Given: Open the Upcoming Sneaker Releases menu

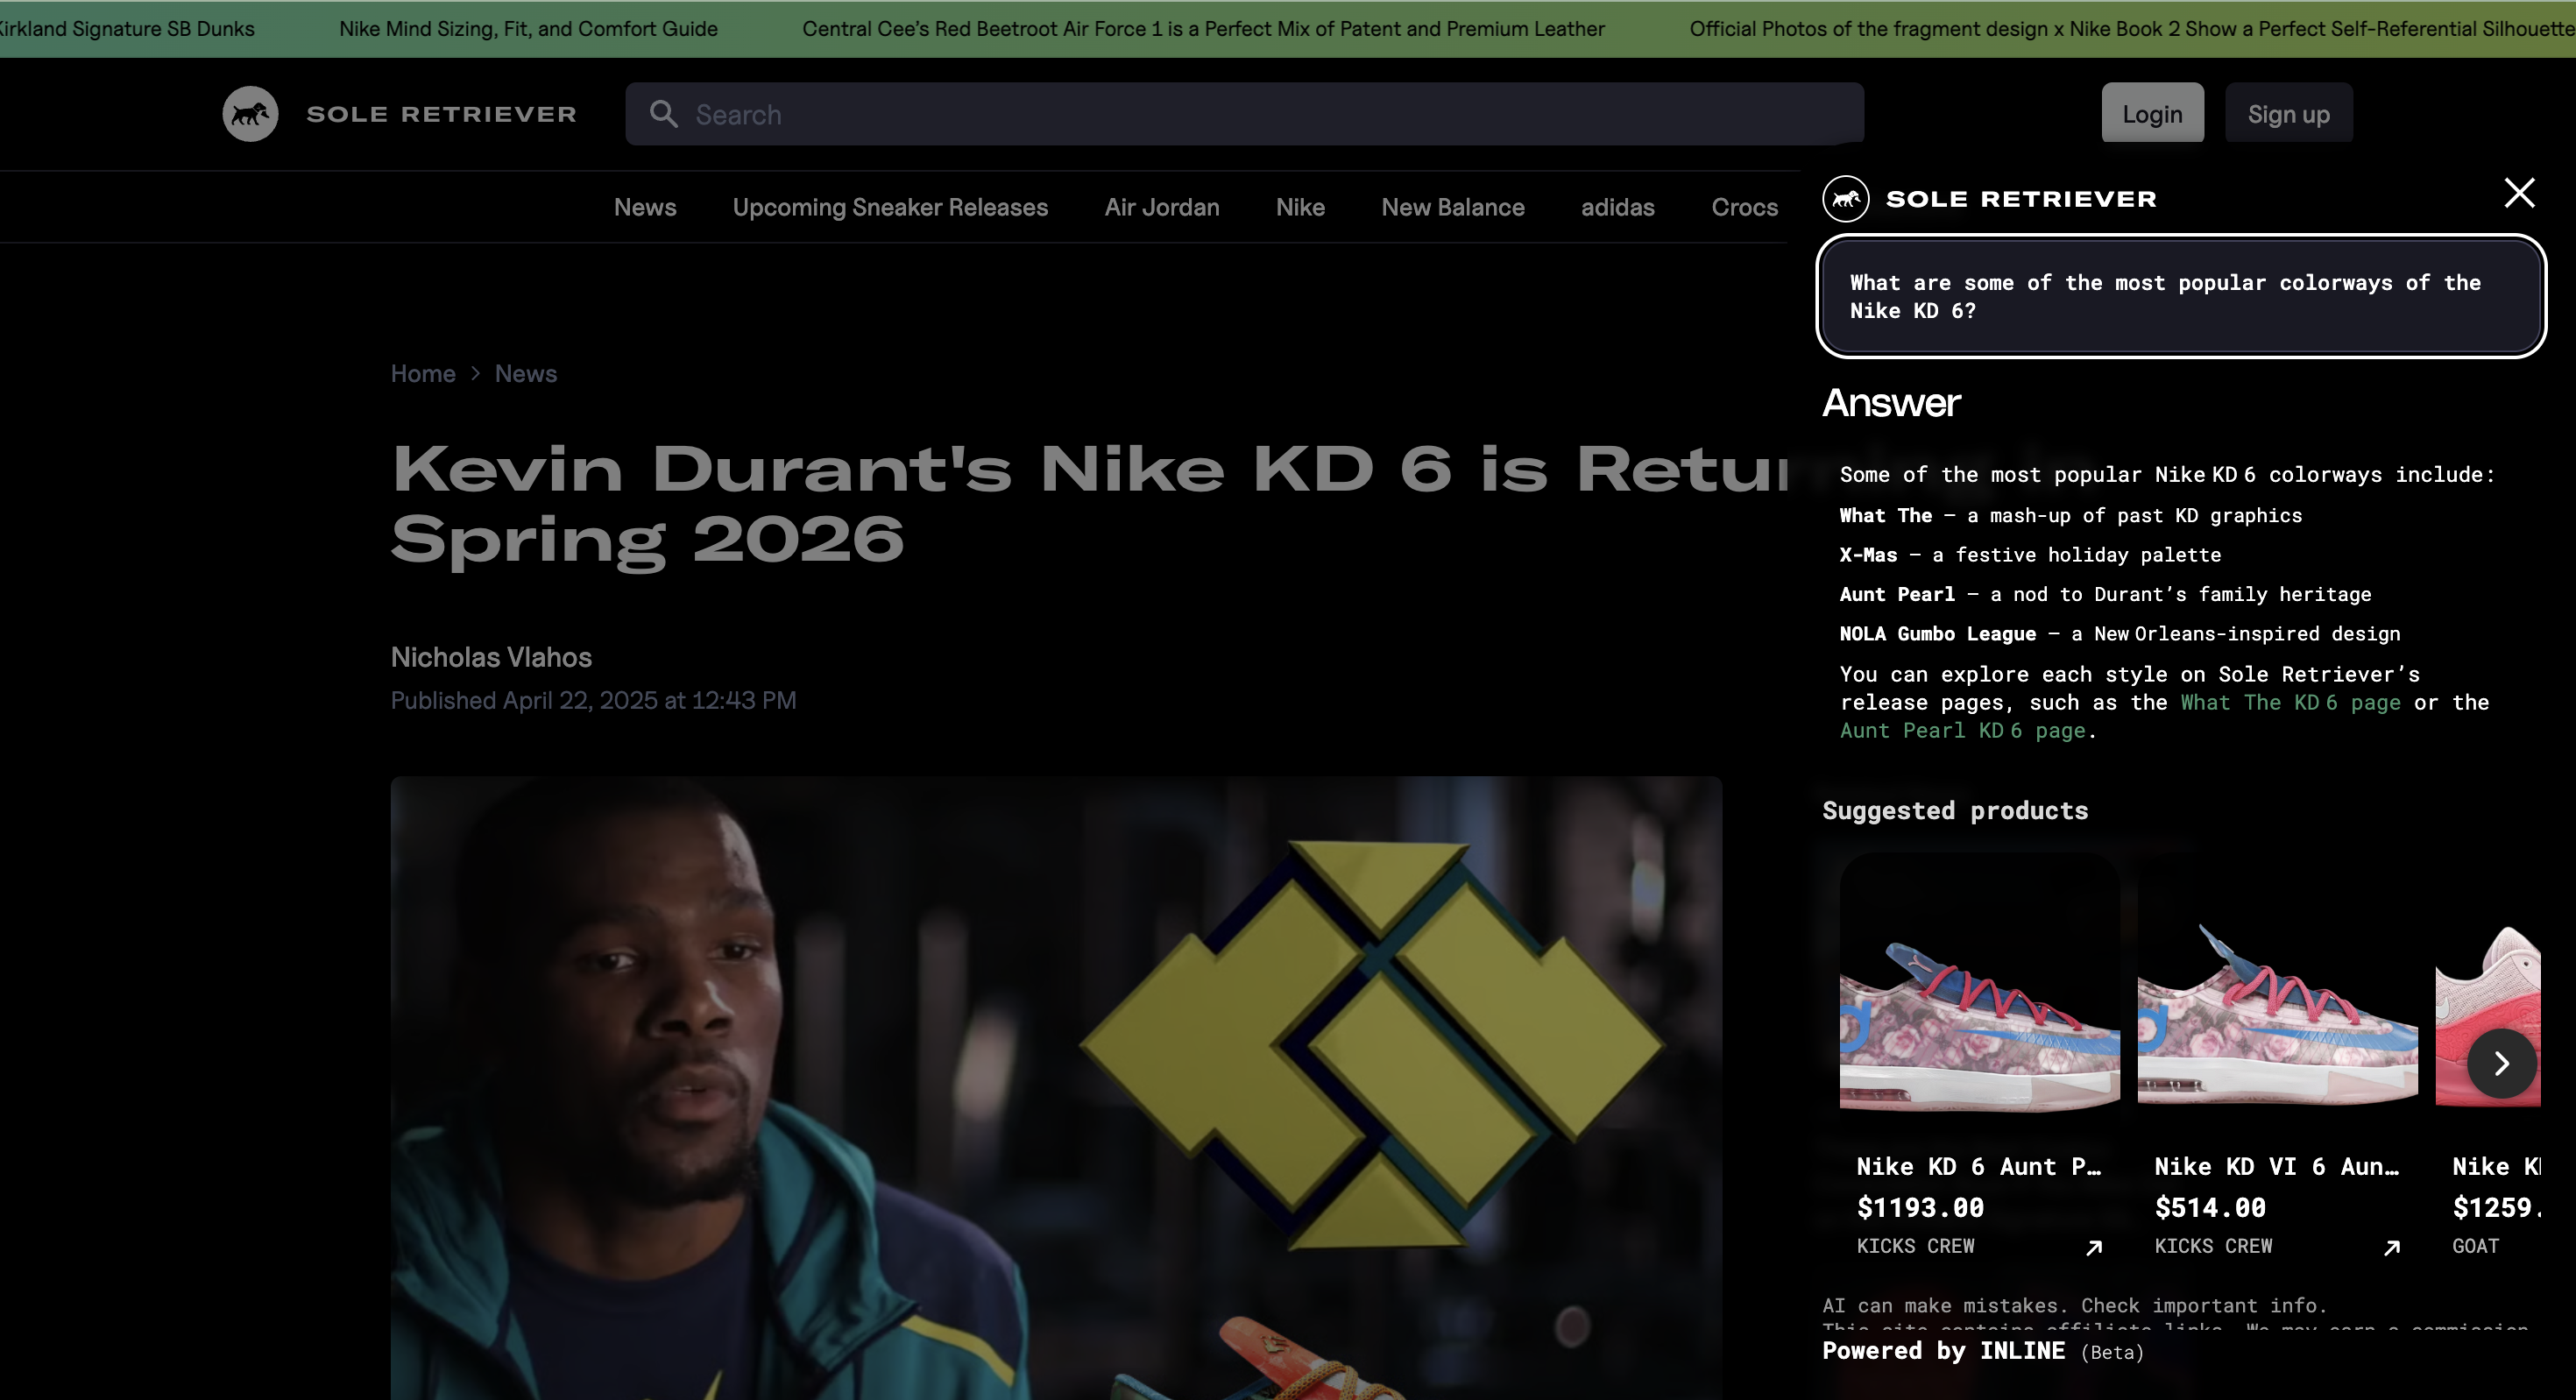Looking at the screenshot, I should tap(889, 207).
